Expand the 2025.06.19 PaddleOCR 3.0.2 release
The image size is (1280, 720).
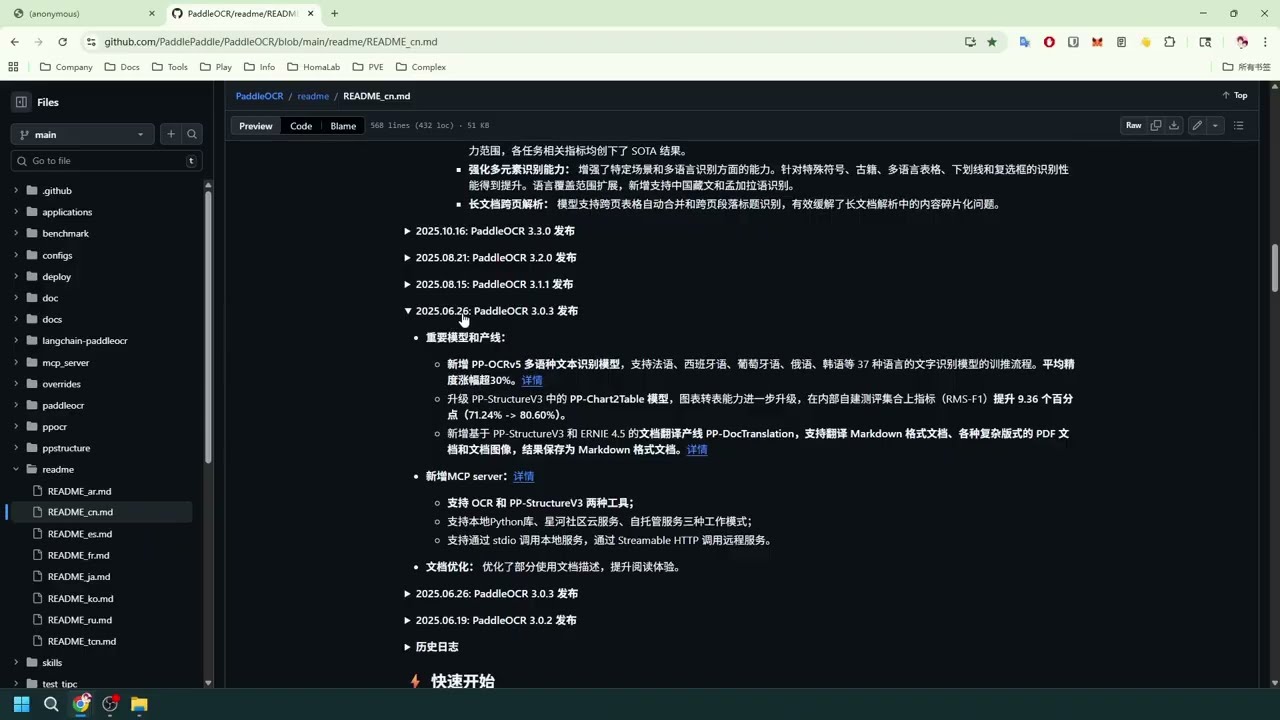pyautogui.click(x=490, y=621)
